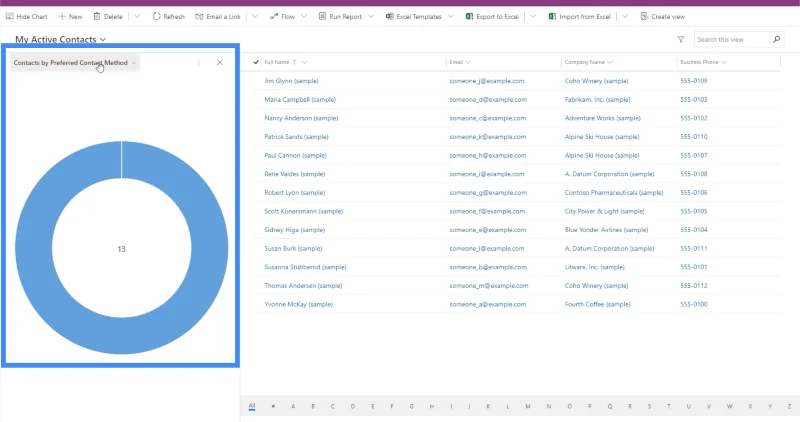This screenshot has height=422, width=800.
Task: Open Sidney Higa (sample) contact
Action: point(294,230)
